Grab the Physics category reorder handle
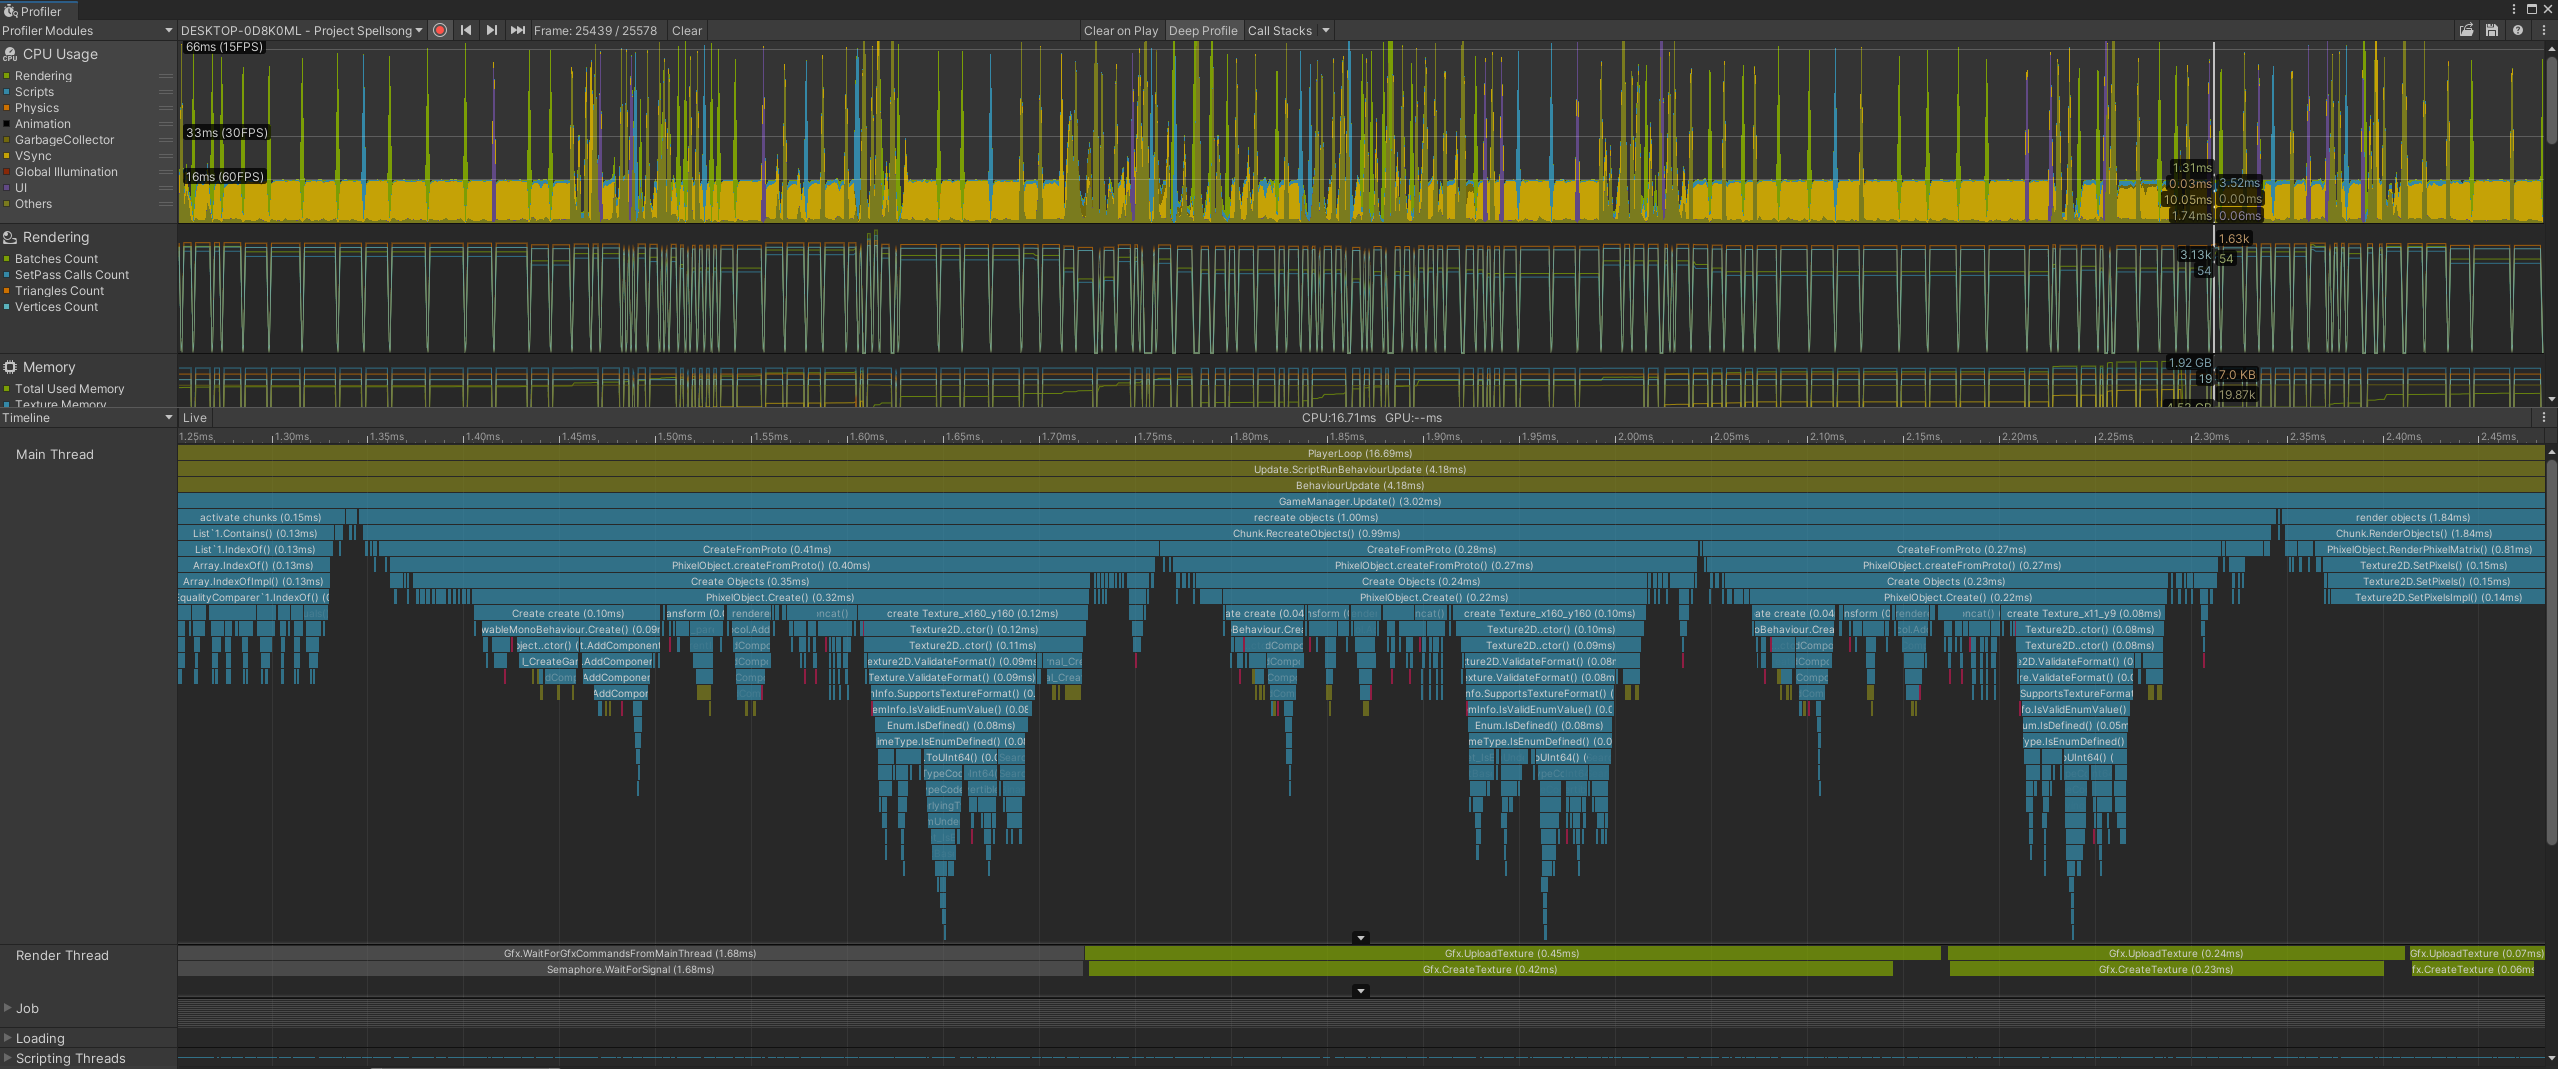The image size is (2558, 1069). pos(166,108)
